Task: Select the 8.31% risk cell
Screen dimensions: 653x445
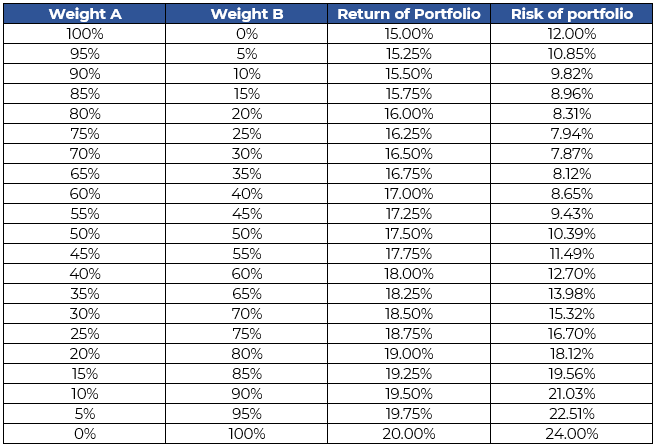Action: click(571, 113)
